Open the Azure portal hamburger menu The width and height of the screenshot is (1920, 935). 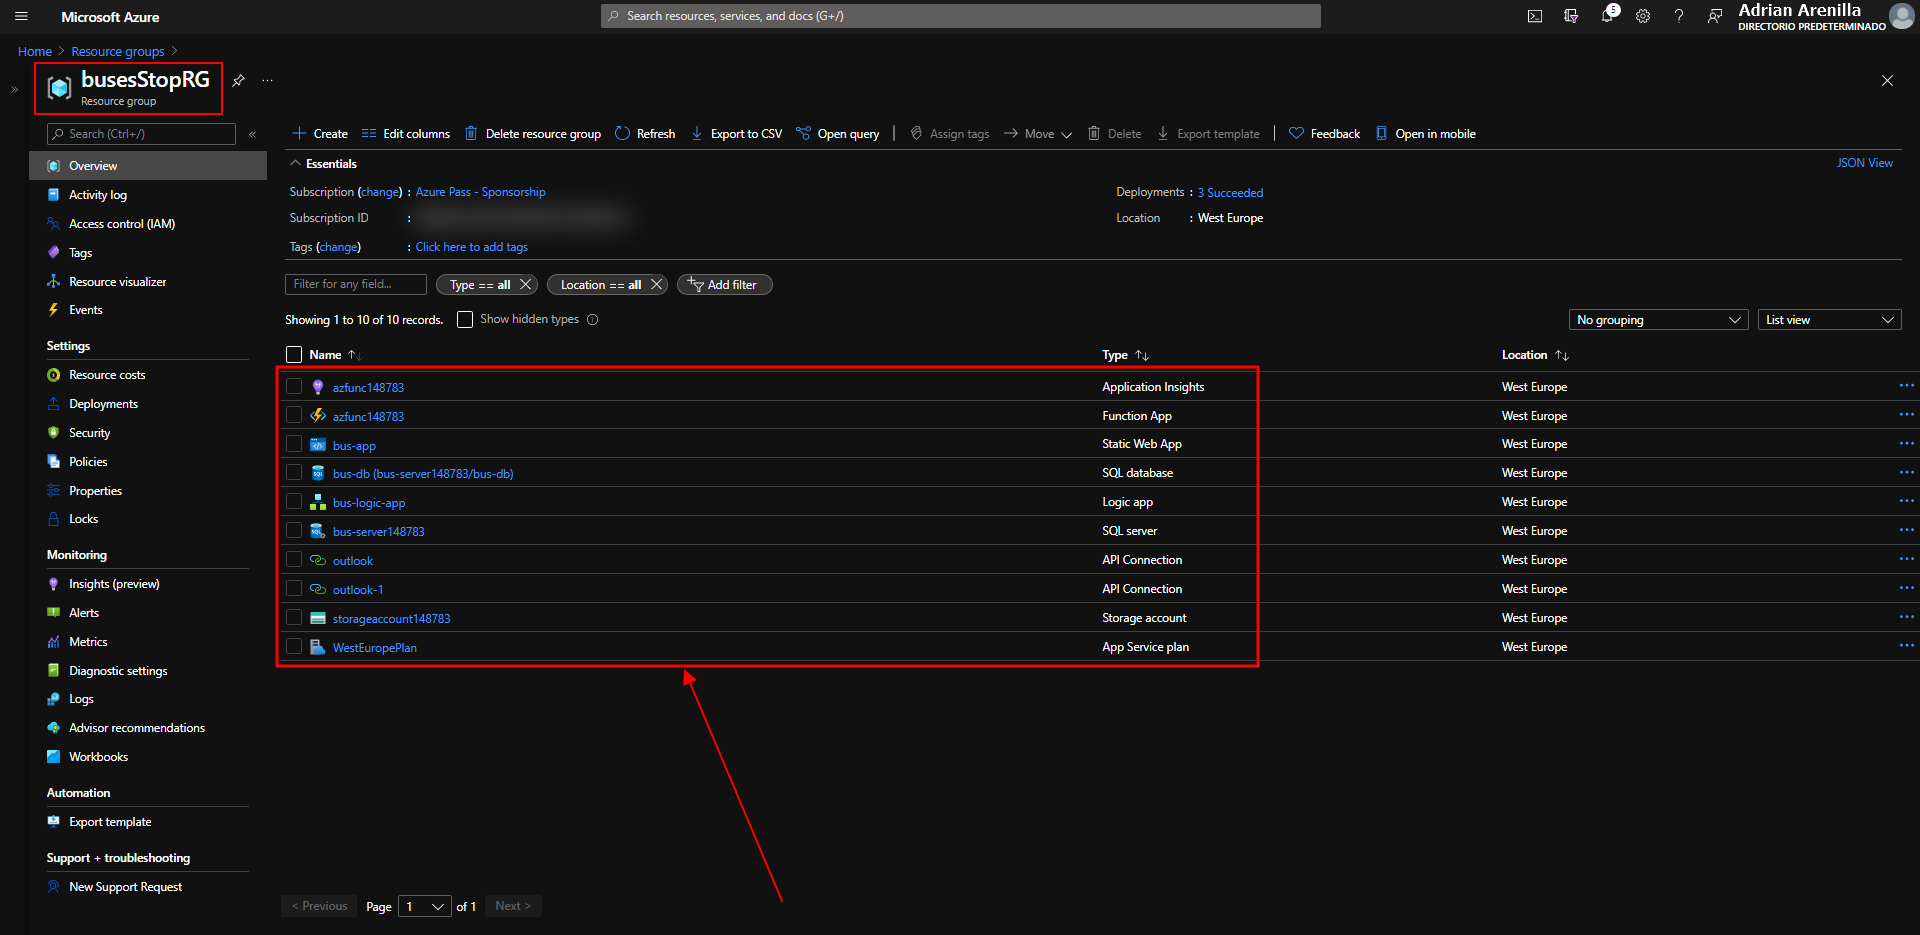coord(21,16)
